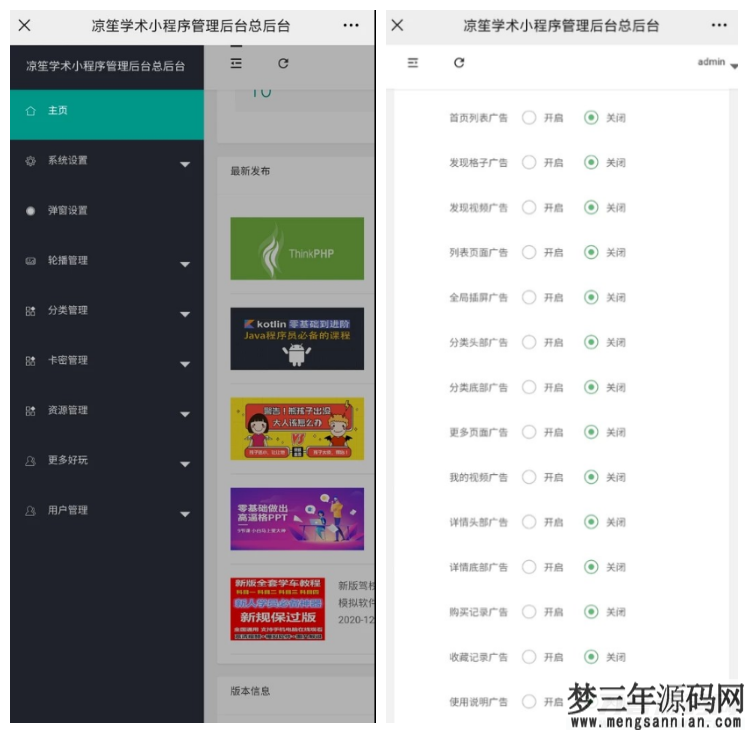Open the kotlin course thumbnail
Screen dimensions: 748x733
pos(297,339)
